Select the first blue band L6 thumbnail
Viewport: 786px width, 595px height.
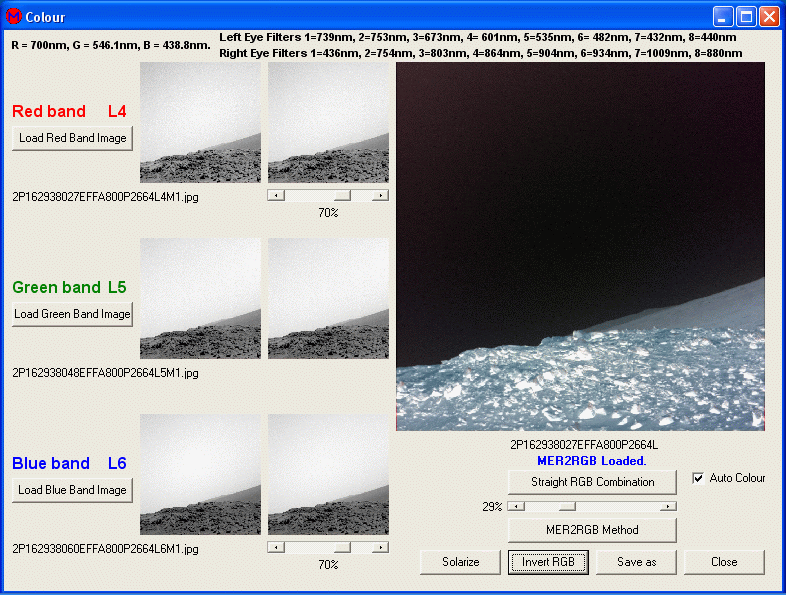[201, 474]
